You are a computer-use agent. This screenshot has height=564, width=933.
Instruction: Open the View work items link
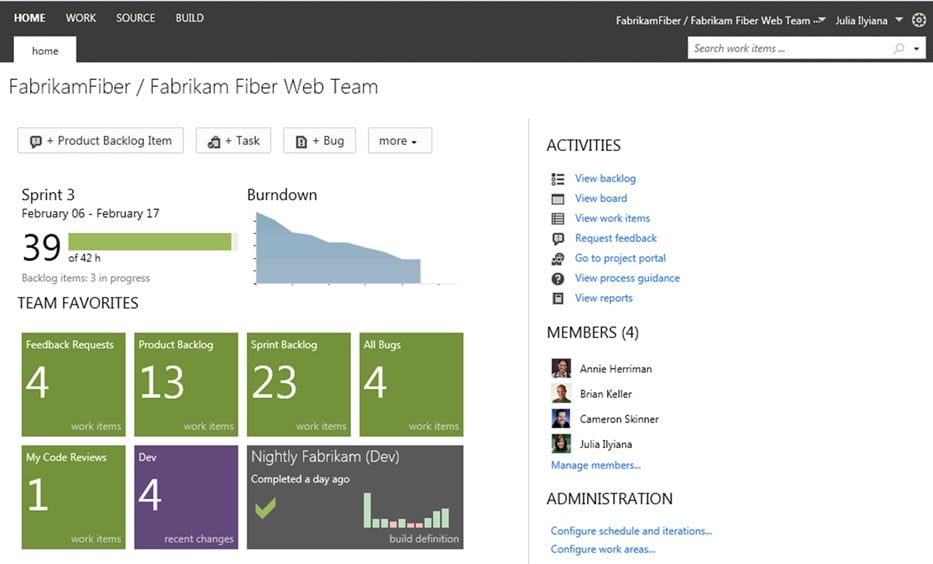point(612,218)
